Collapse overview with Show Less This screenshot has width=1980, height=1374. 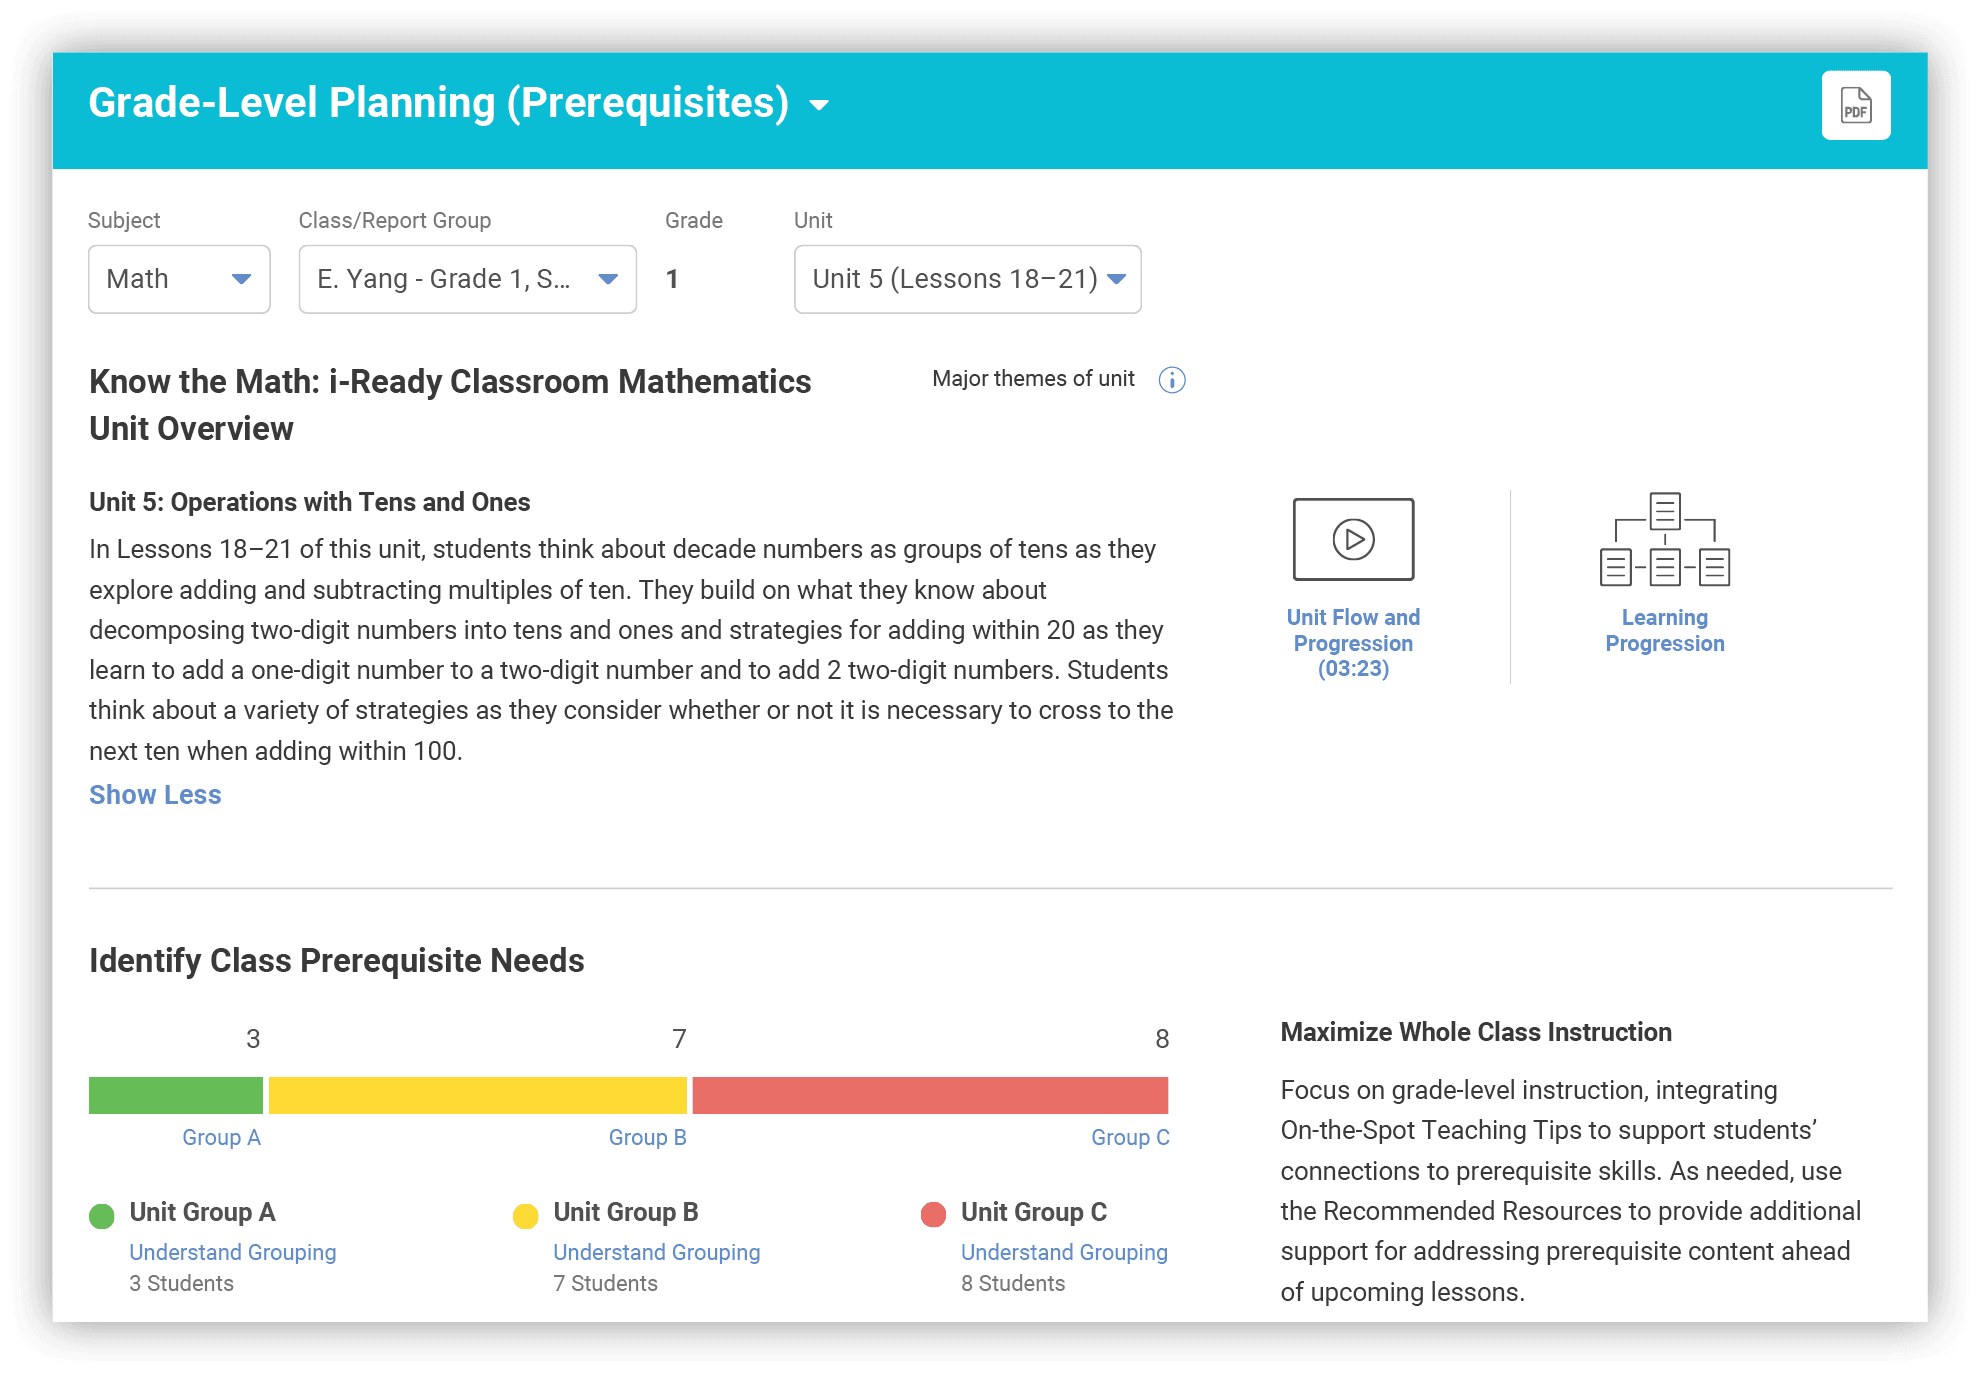point(155,795)
